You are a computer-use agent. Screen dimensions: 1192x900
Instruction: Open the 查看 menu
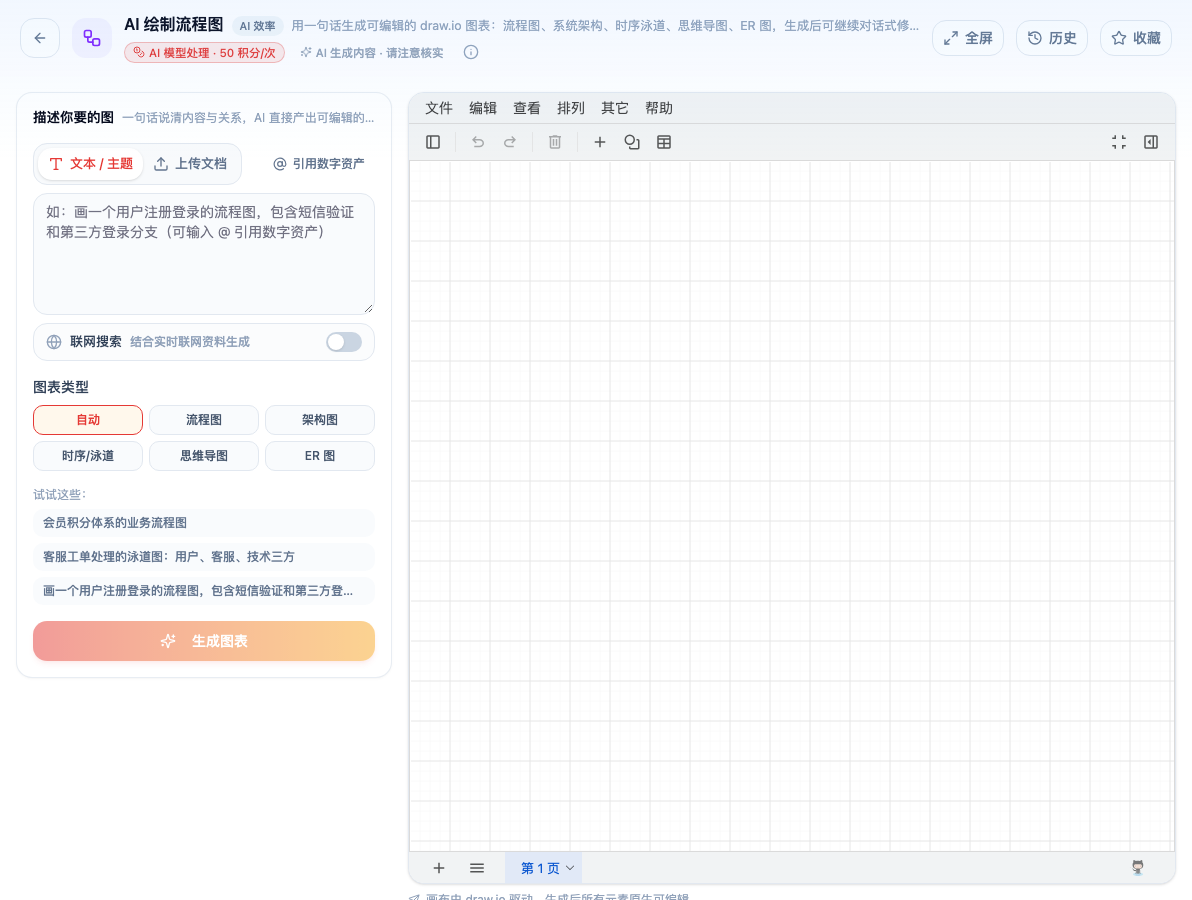527,108
